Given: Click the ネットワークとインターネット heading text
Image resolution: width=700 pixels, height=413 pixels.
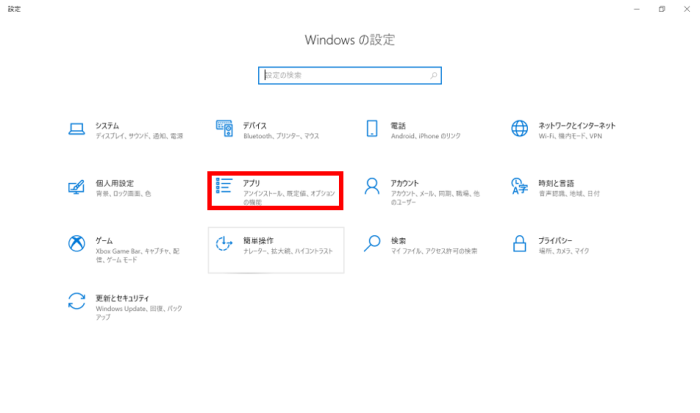Looking at the screenshot, I should pyautogui.click(x=577, y=126).
